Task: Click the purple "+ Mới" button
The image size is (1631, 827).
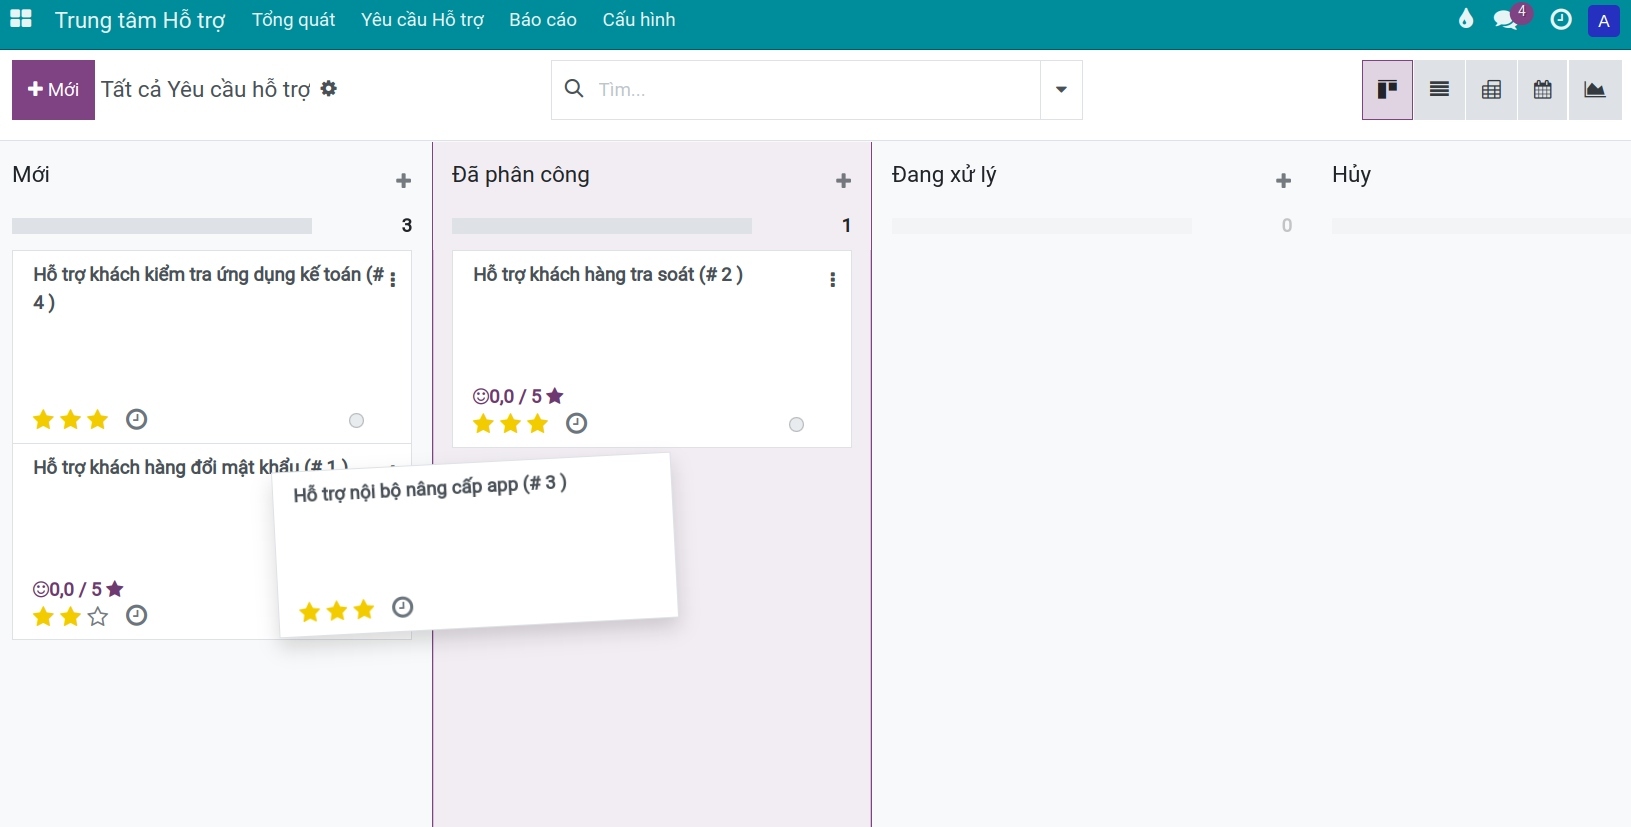Action: 53,90
